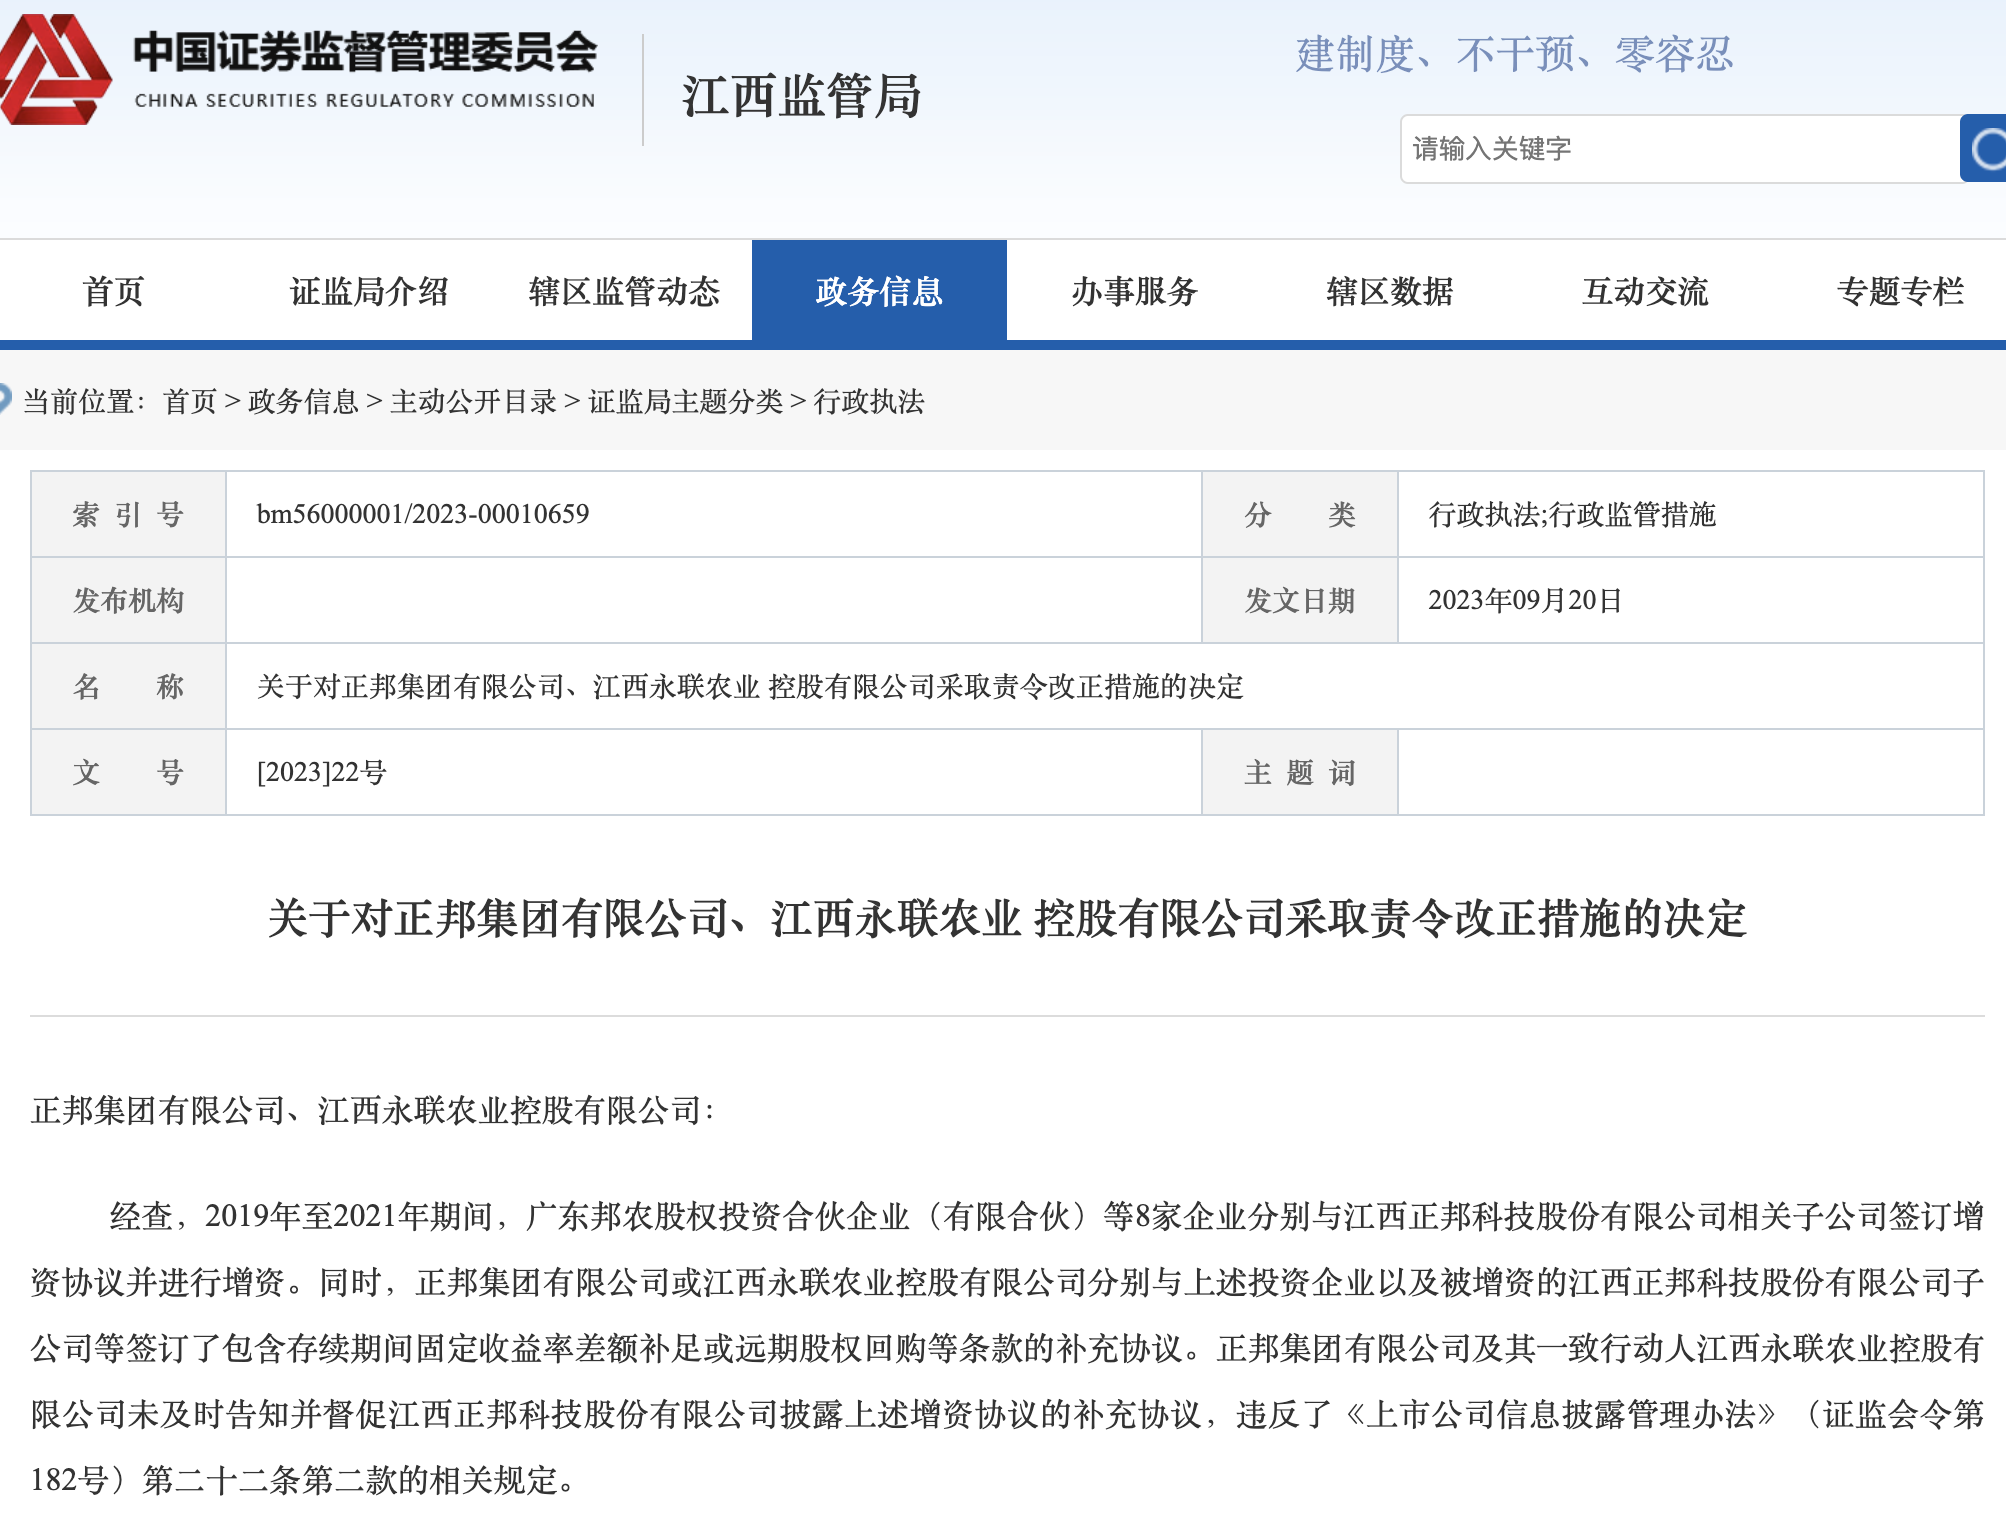Click the 江西监管局 site title
Viewport: 2006px width, 1518px height.
(x=800, y=96)
